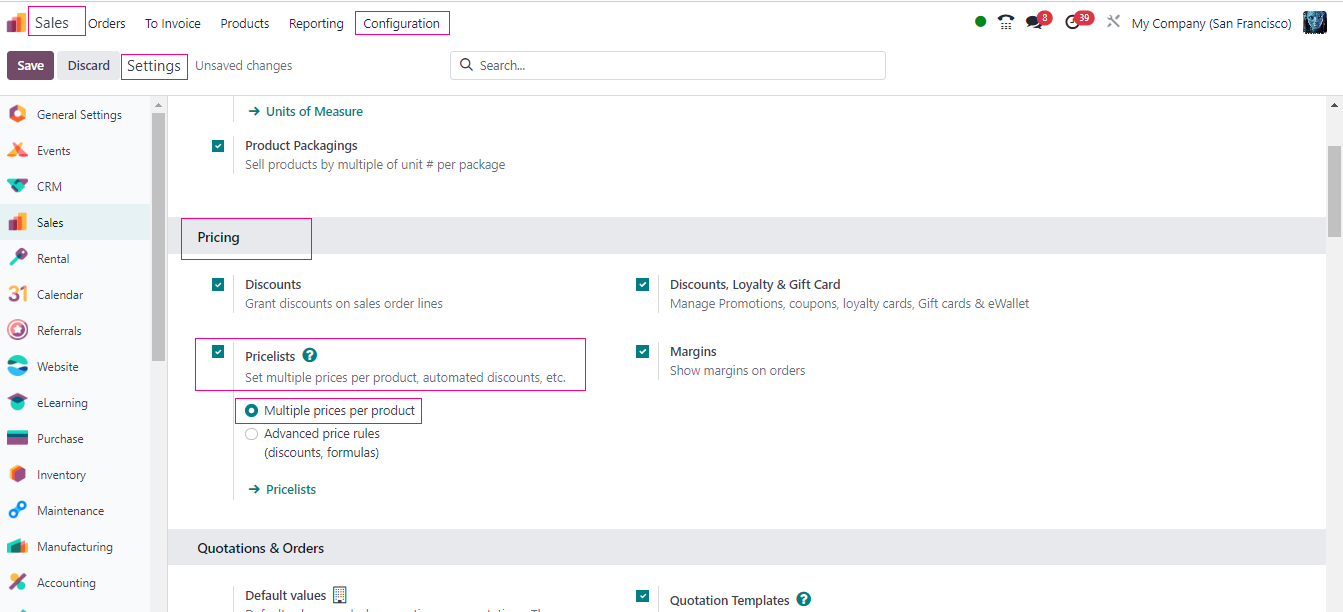Click the help icon beside Quotation Templates
The height and width of the screenshot is (612, 1343).
[x=804, y=600]
